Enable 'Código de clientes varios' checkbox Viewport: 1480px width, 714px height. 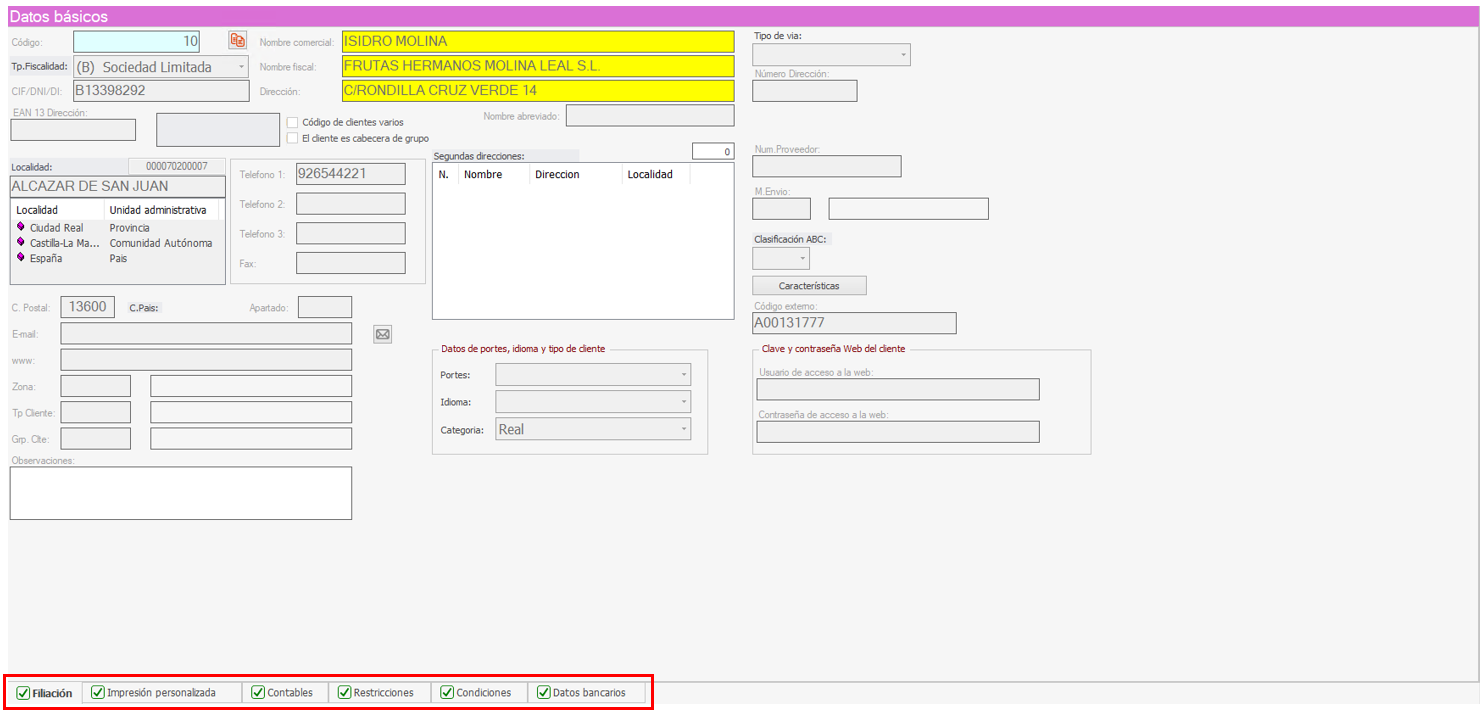pyautogui.click(x=292, y=122)
